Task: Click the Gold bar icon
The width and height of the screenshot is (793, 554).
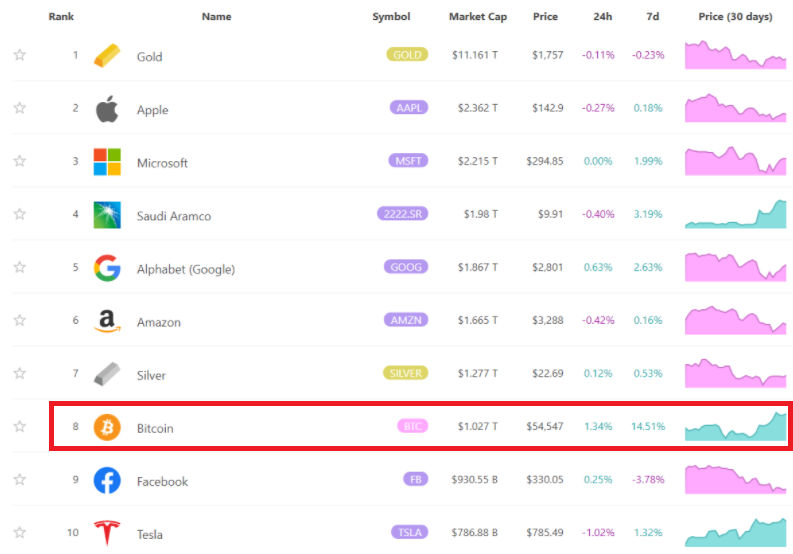Action: coord(107,55)
